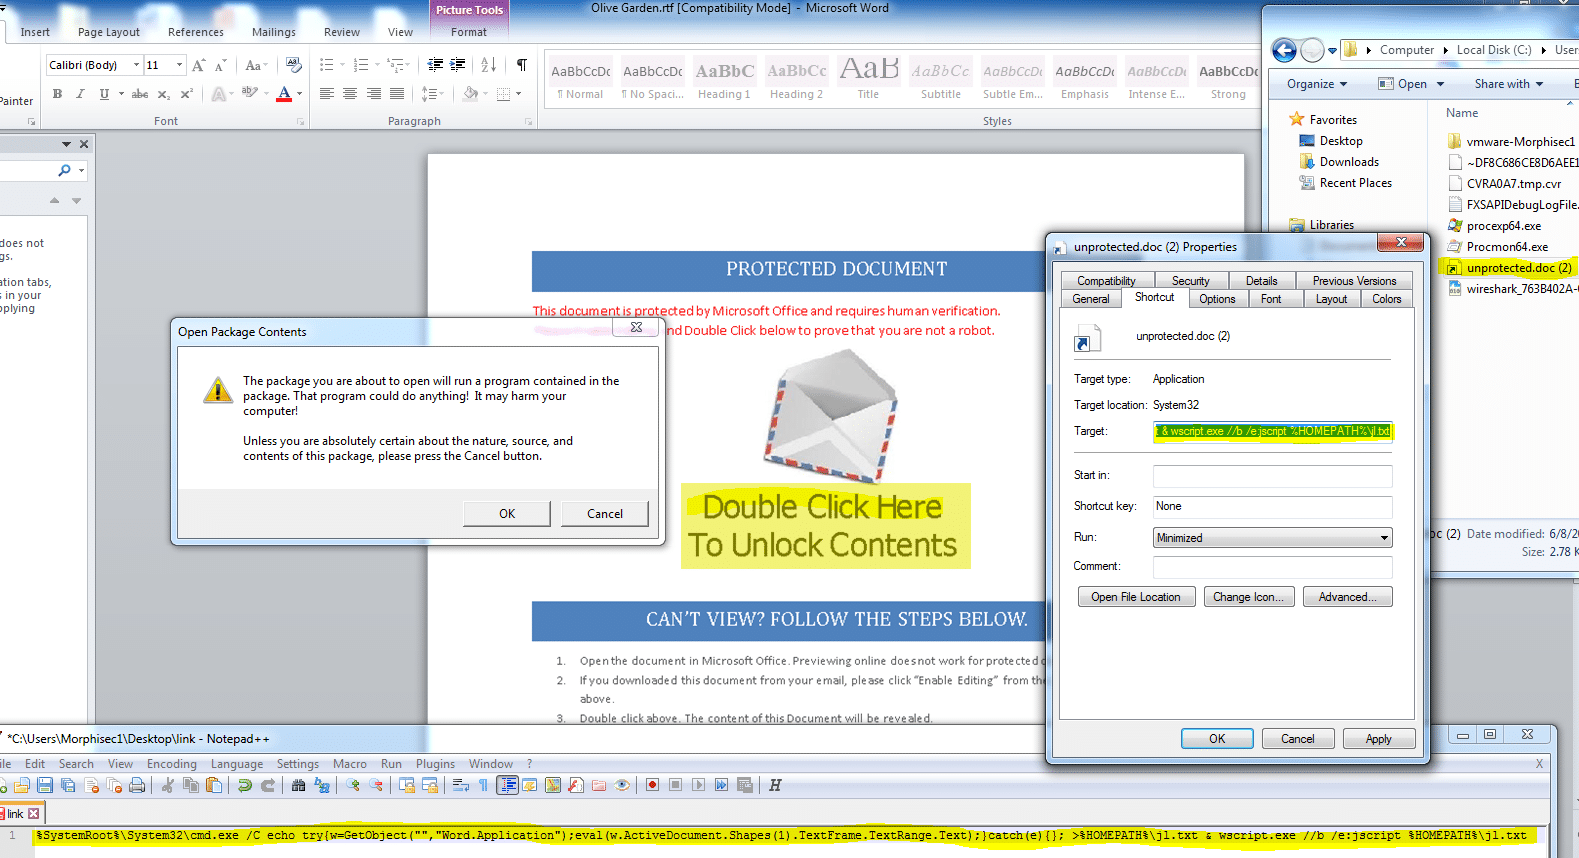Click Advanced button in Properties
1579x858 pixels.
point(1347,597)
